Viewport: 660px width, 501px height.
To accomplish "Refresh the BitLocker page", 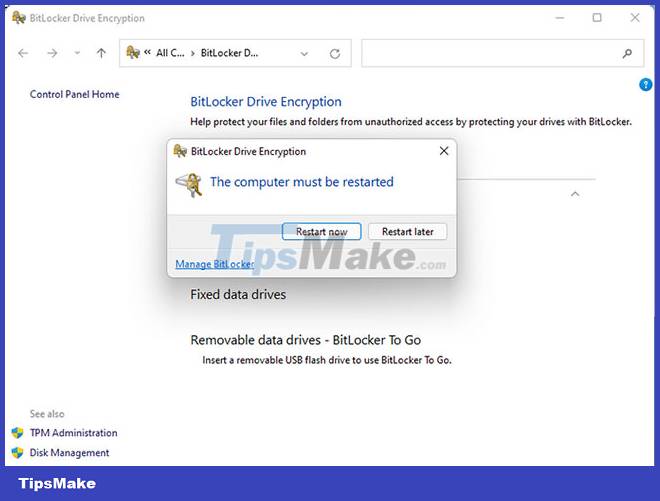I will [x=335, y=53].
